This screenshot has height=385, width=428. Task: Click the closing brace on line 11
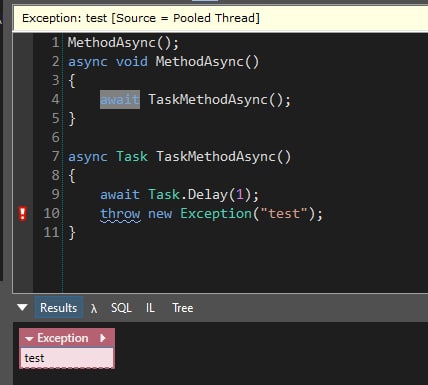pyautogui.click(x=72, y=233)
